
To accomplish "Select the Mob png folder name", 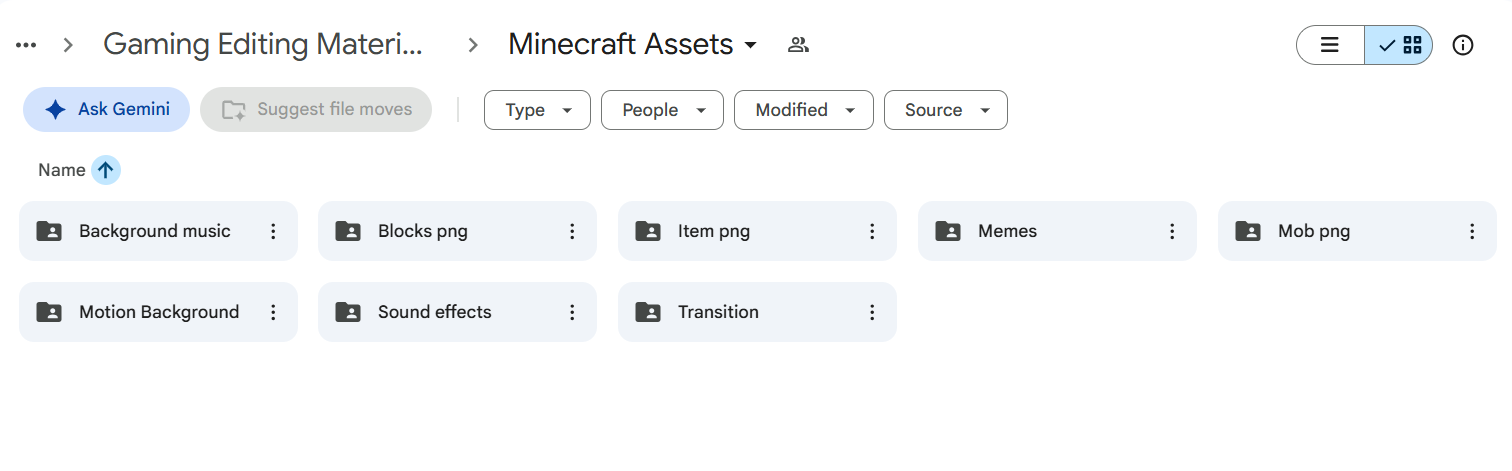I will pyautogui.click(x=1314, y=231).
